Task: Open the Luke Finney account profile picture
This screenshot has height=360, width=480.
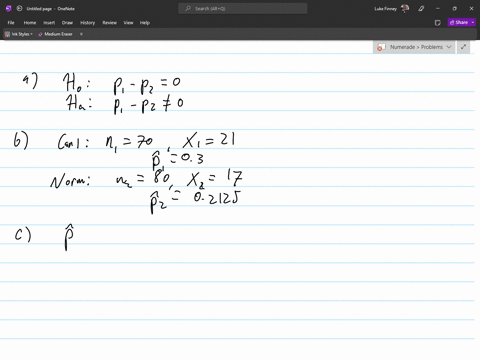Action: [x=405, y=9]
